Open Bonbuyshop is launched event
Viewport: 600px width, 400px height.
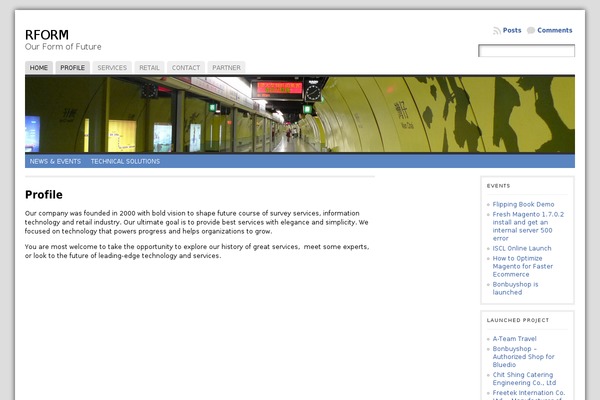point(515,288)
